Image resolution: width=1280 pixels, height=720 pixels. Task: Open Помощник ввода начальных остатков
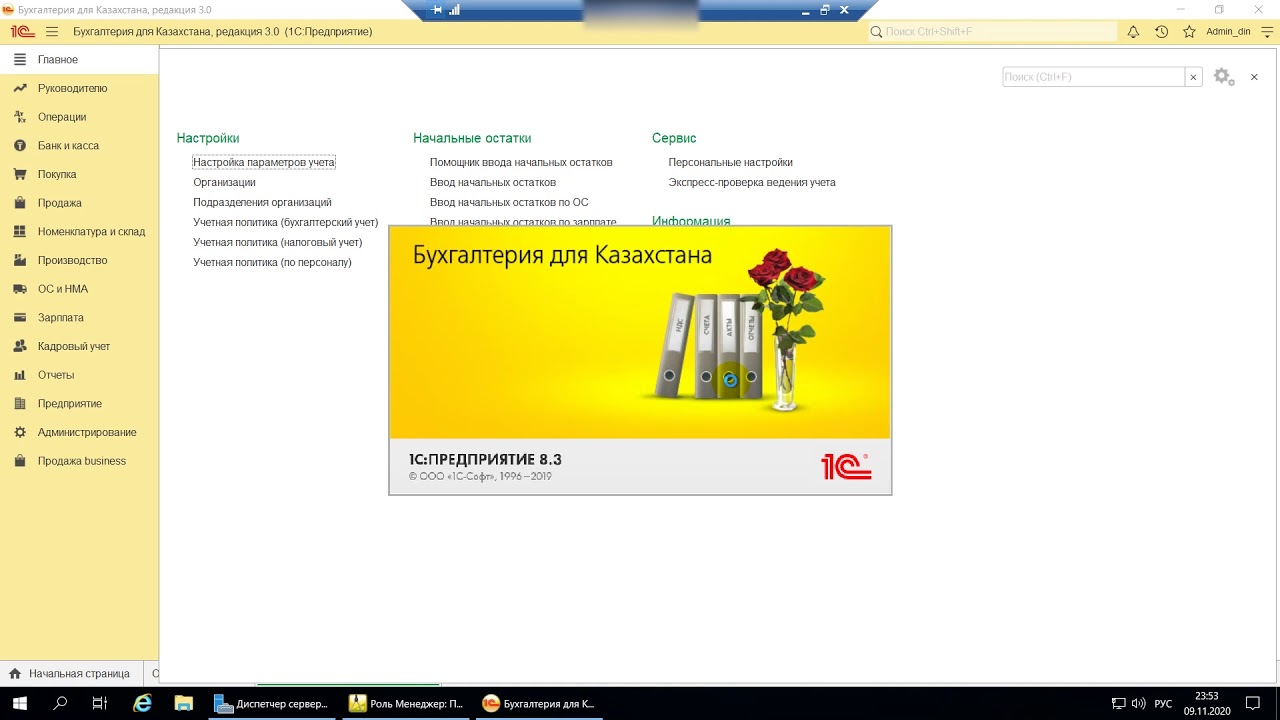click(x=521, y=162)
